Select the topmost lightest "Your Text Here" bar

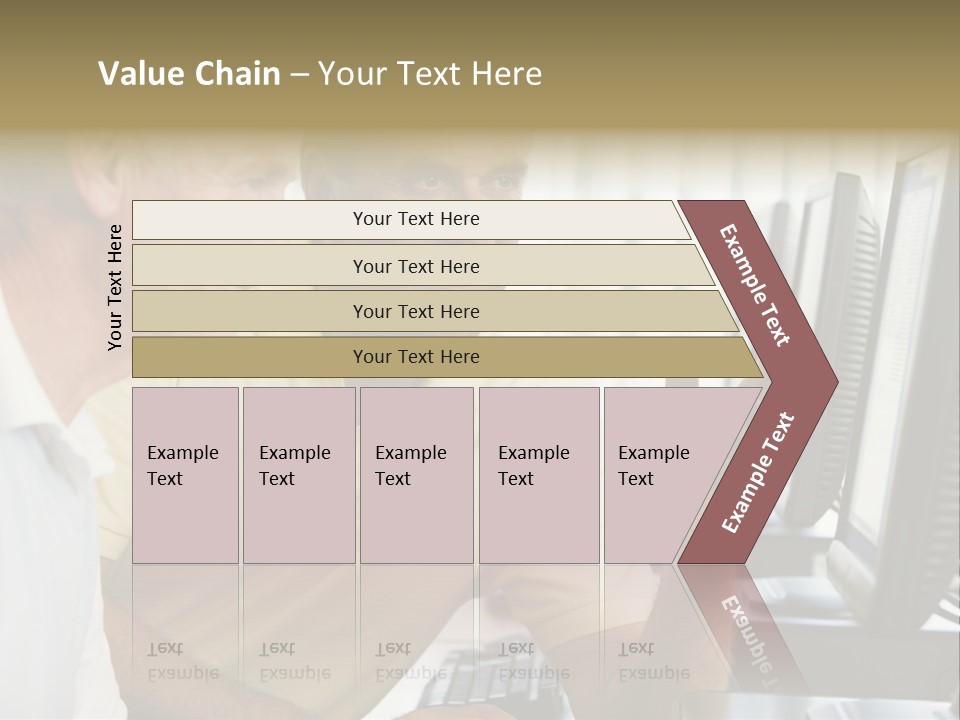(x=411, y=220)
